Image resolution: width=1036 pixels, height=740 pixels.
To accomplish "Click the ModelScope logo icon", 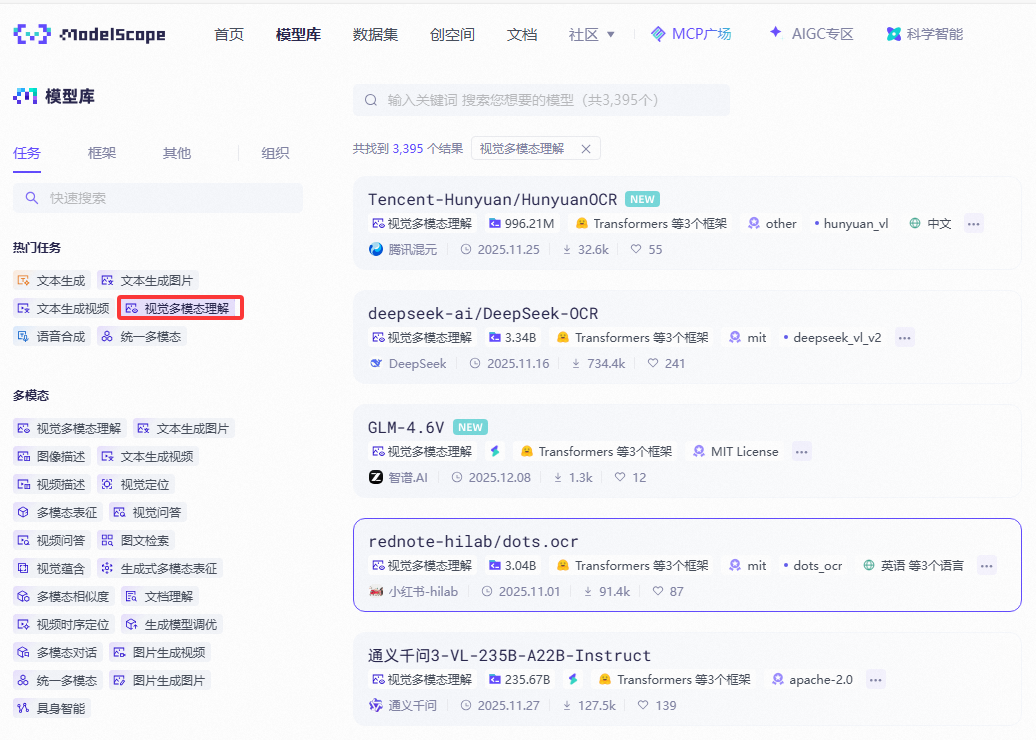I will pyautogui.click(x=32, y=34).
